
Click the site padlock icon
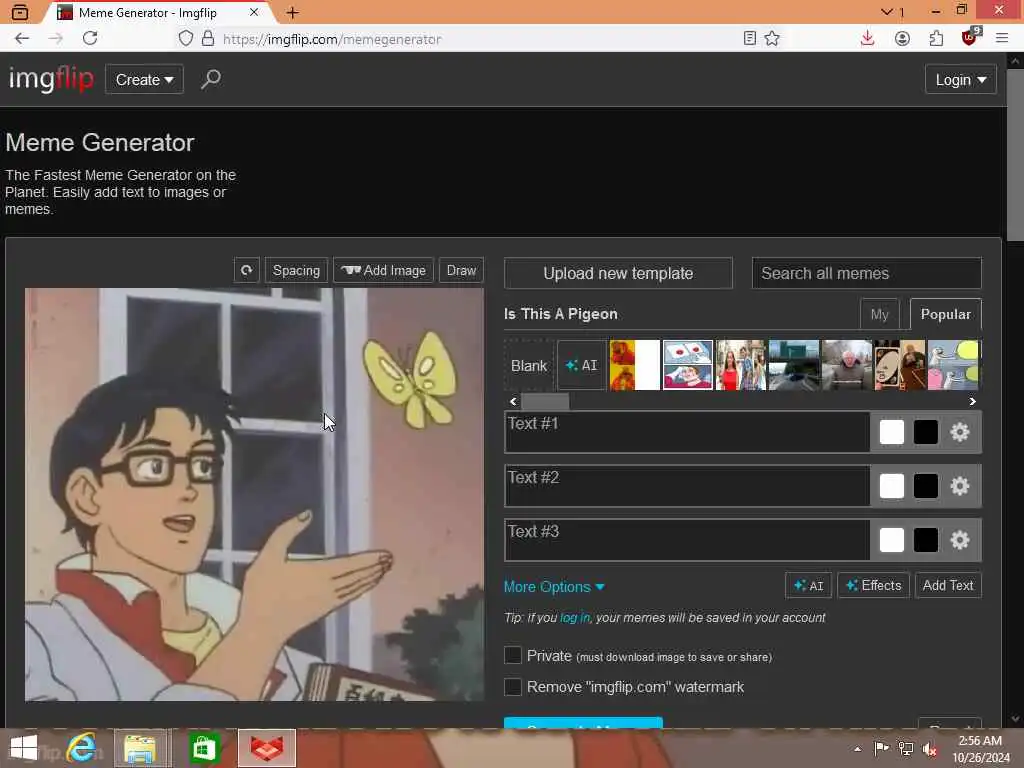coord(208,39)
